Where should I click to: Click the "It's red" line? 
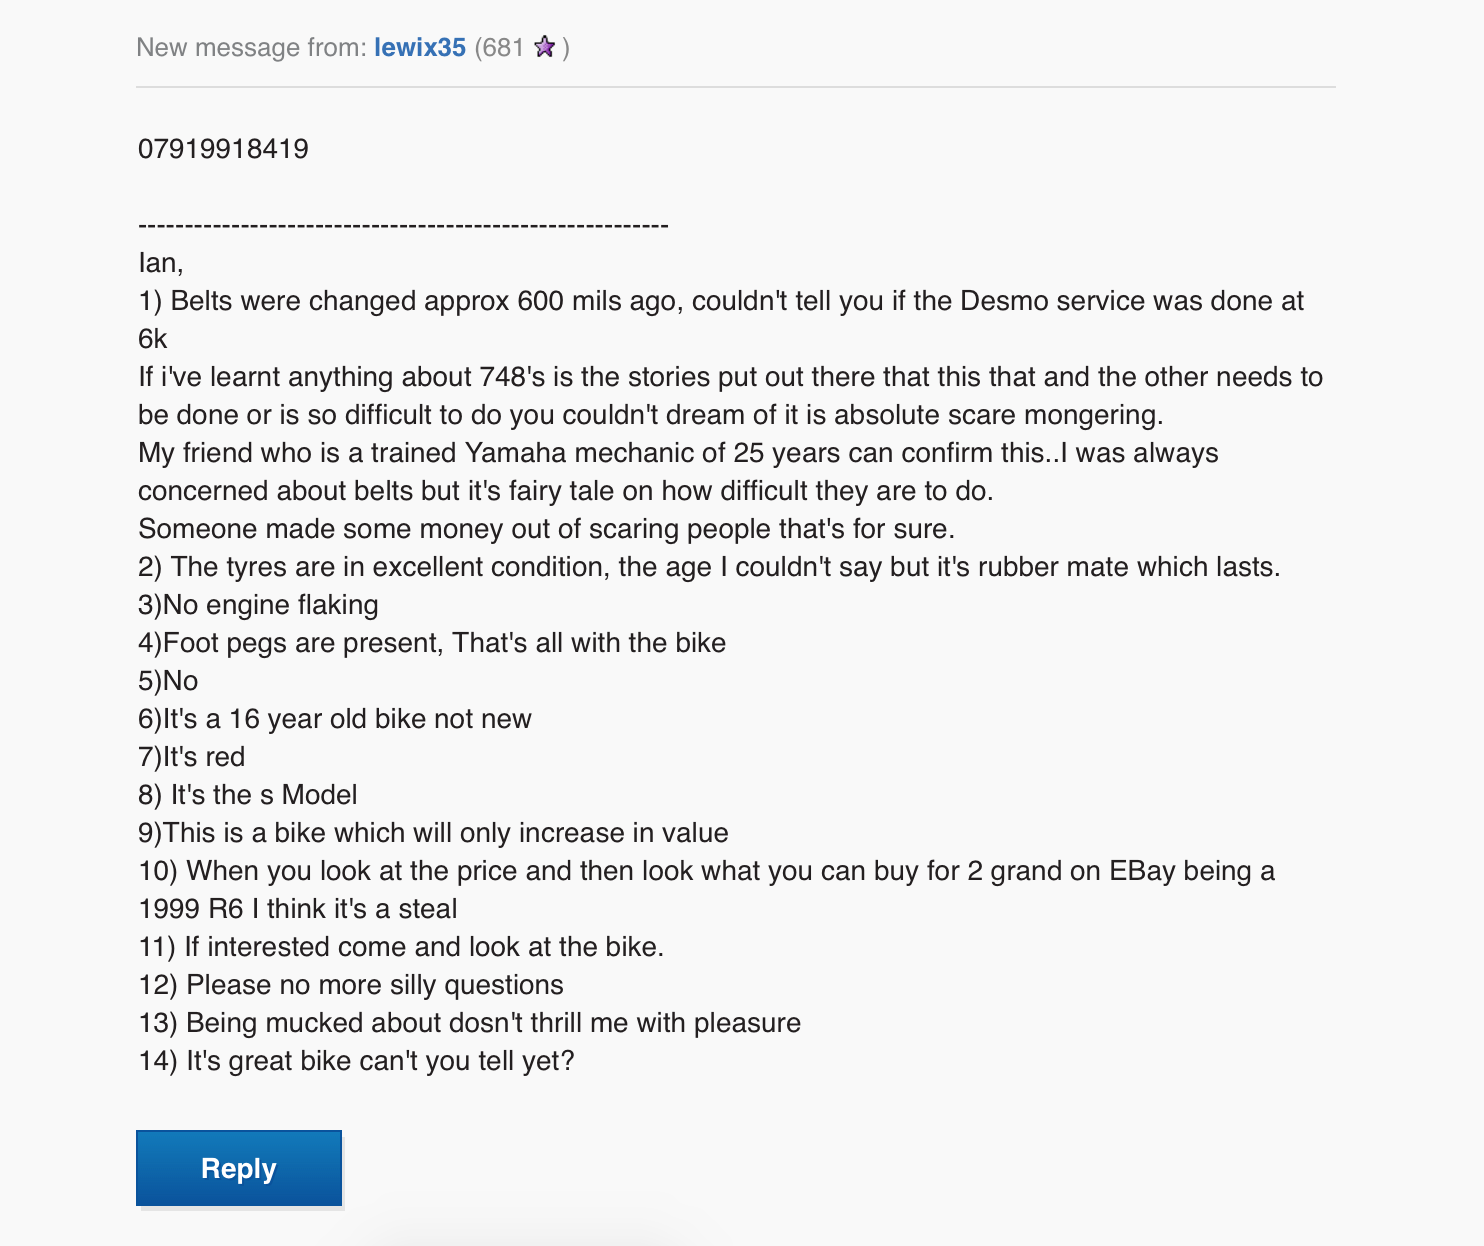pos(191,757)
